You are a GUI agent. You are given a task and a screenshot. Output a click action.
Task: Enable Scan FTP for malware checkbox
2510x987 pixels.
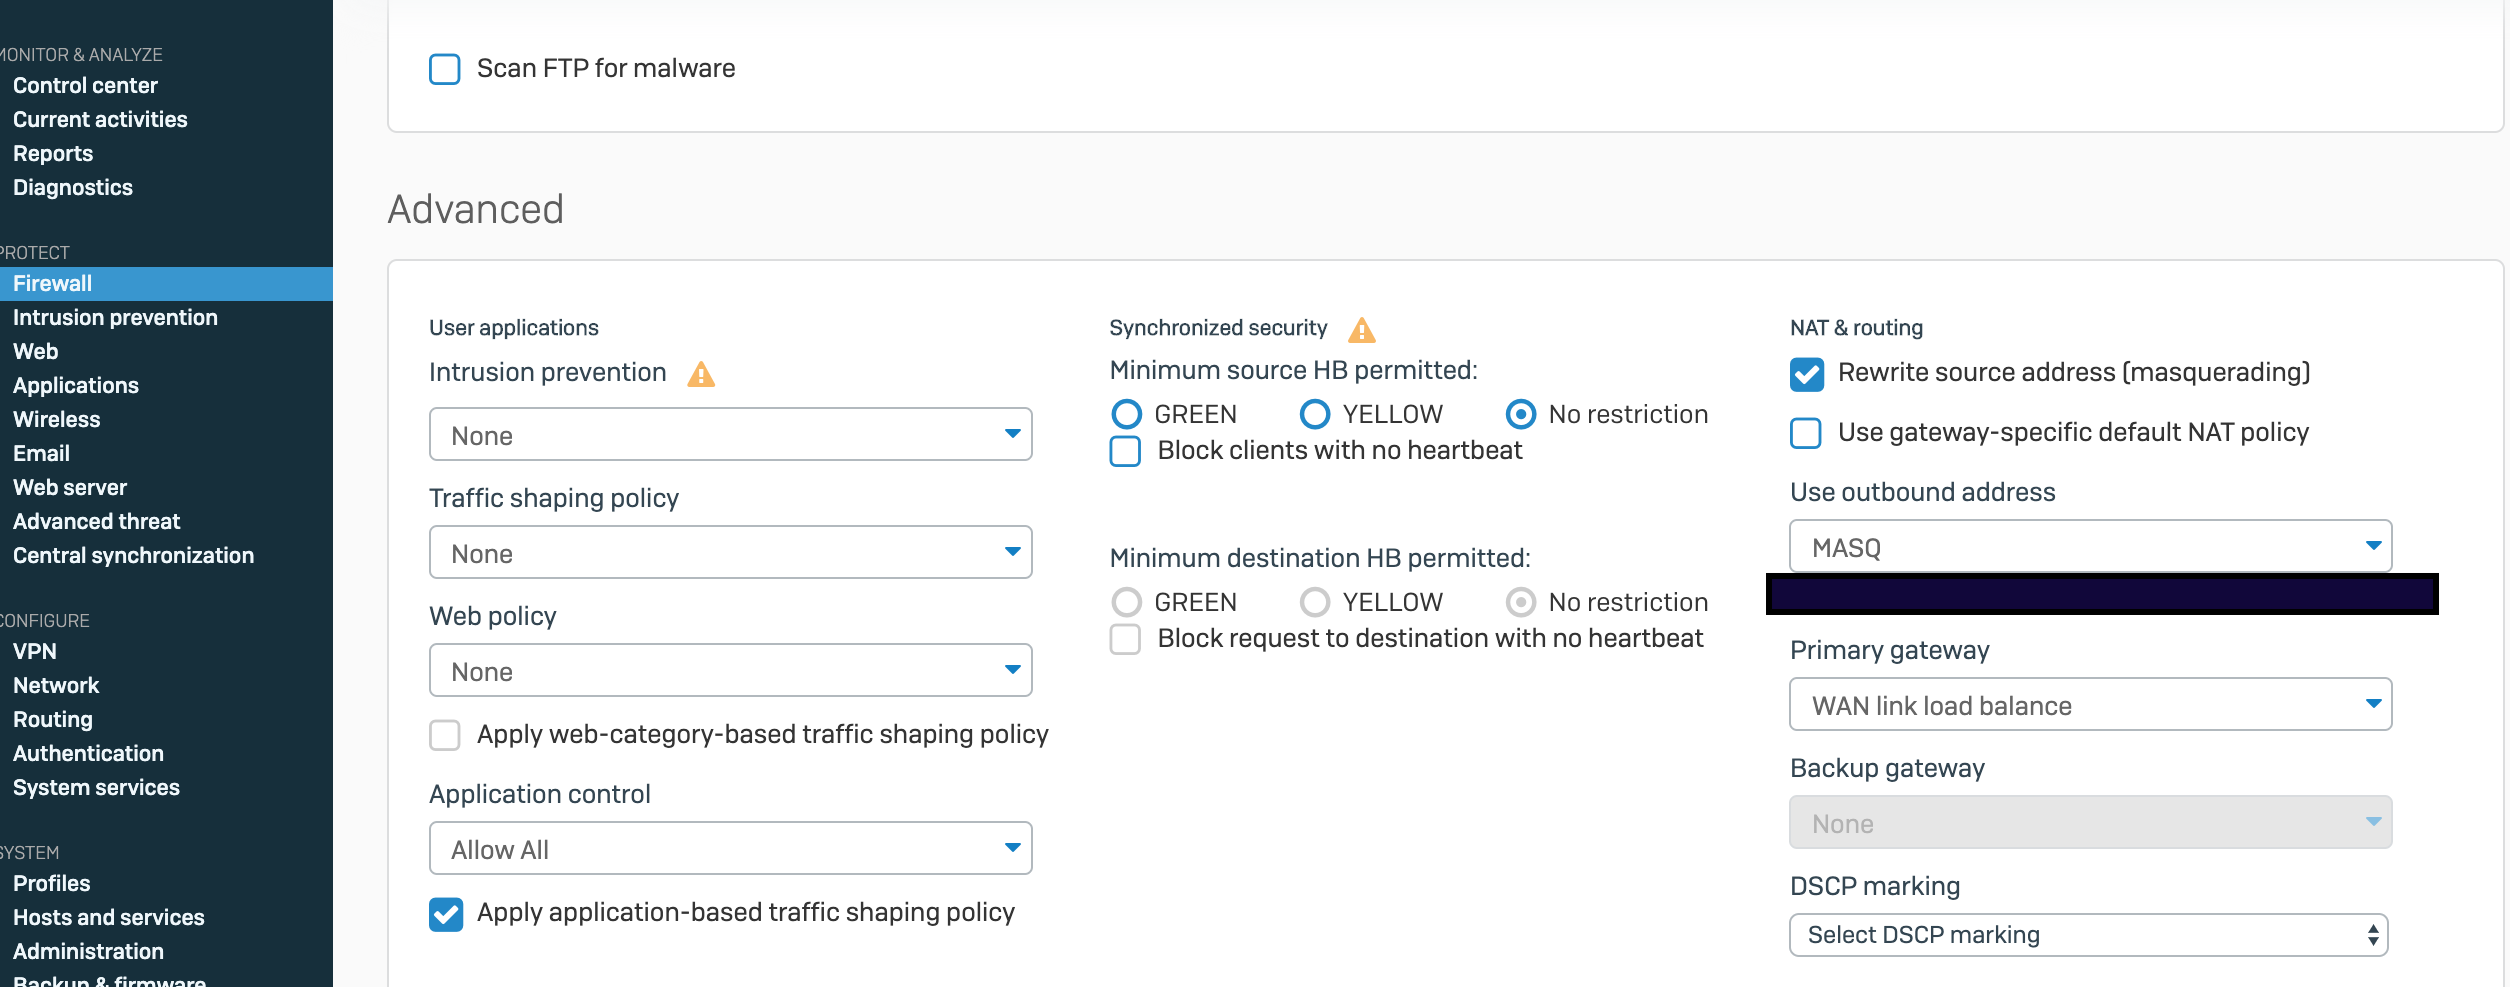pyautogui.click(x=445, y=69)
